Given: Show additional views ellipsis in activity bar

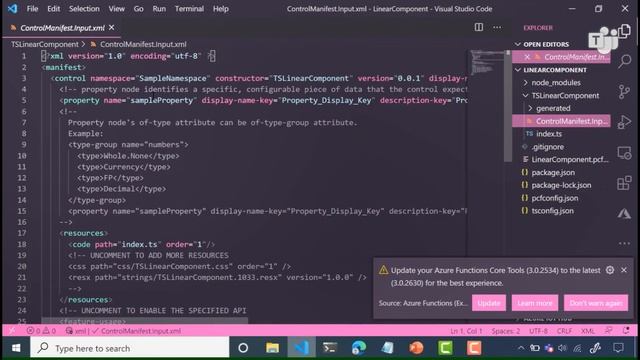Looking at the screenshot, I should (x=624, y=243).
